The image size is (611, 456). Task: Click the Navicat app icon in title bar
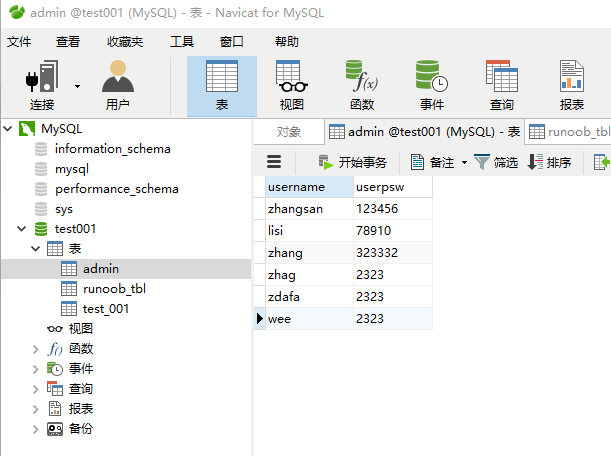click(x=17, y=12)
